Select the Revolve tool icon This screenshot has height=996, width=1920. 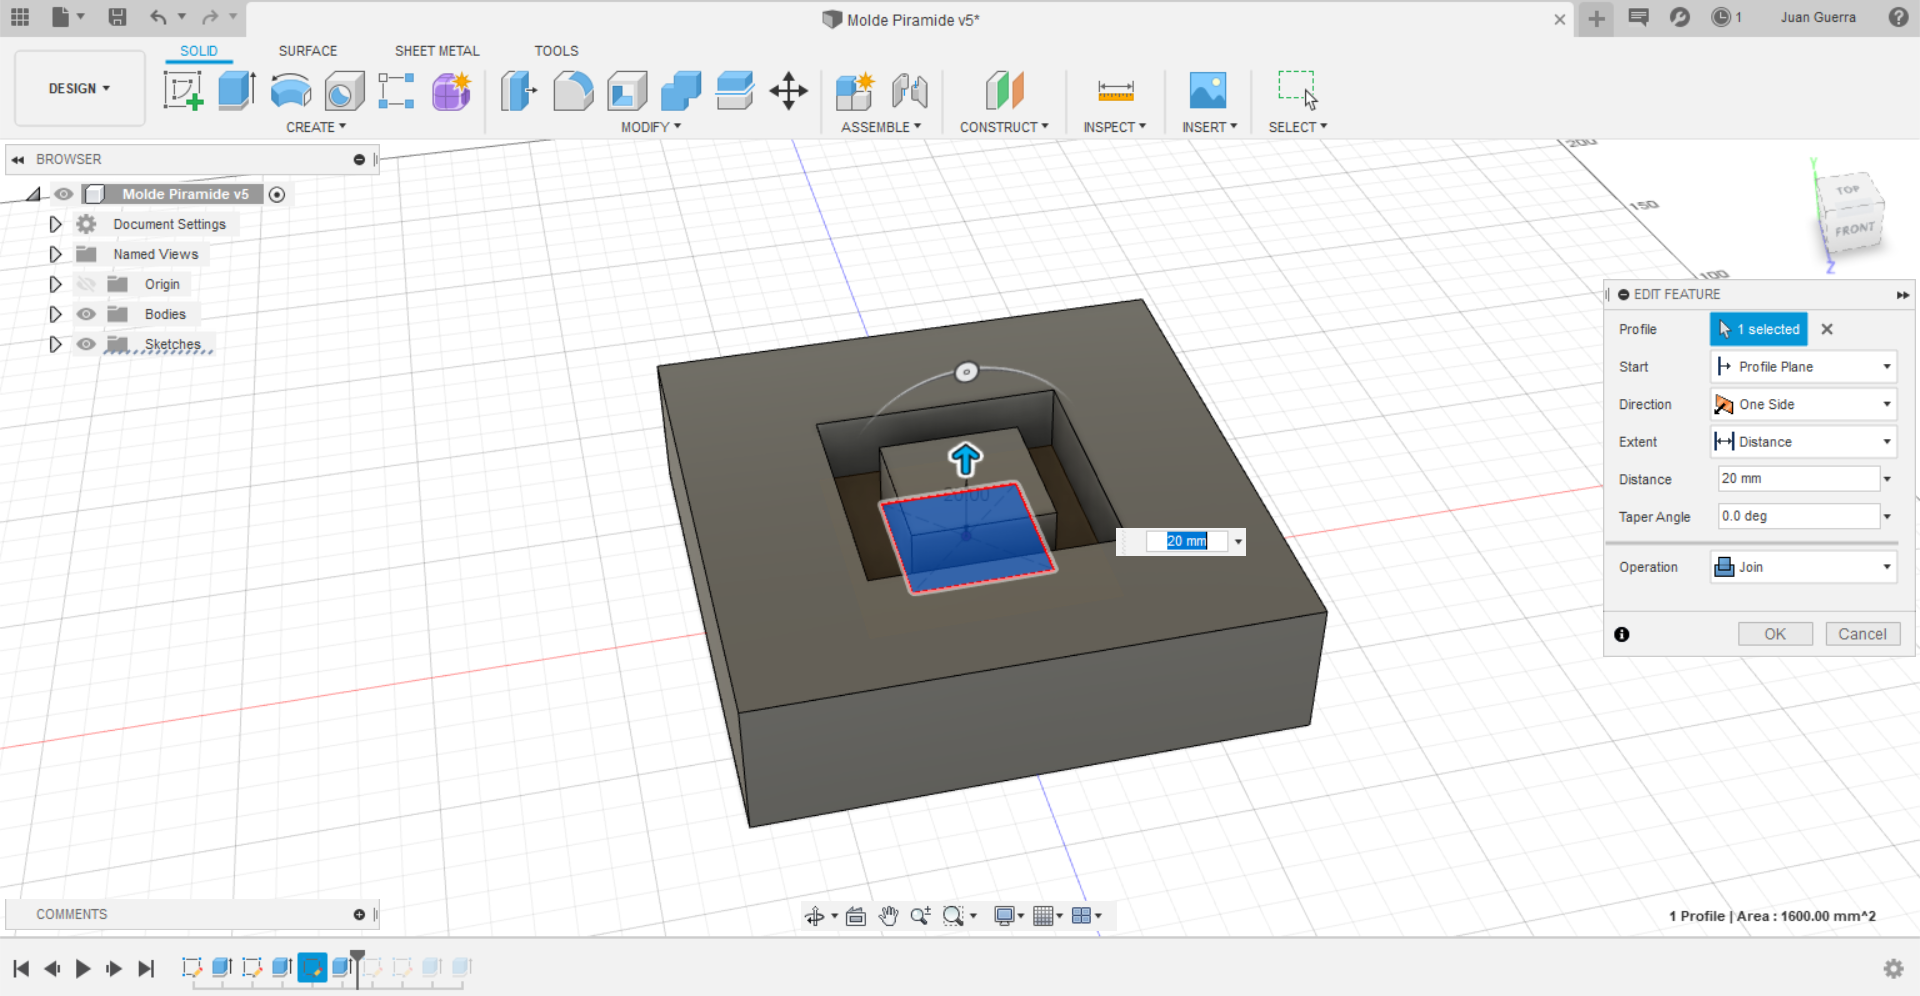coord(291,90)
